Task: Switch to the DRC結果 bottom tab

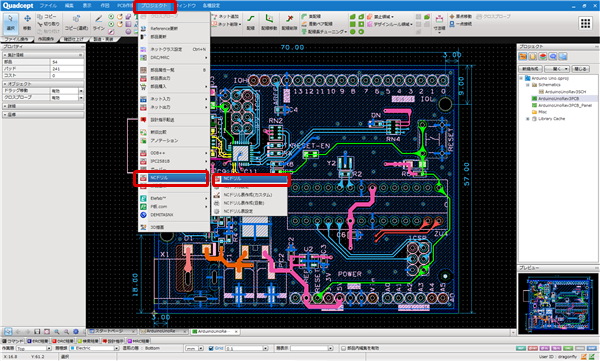Action: pos(63,341)
